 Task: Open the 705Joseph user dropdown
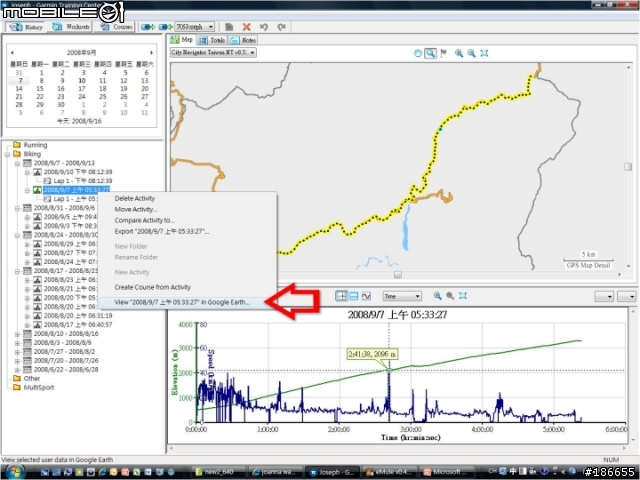[195, 27]
